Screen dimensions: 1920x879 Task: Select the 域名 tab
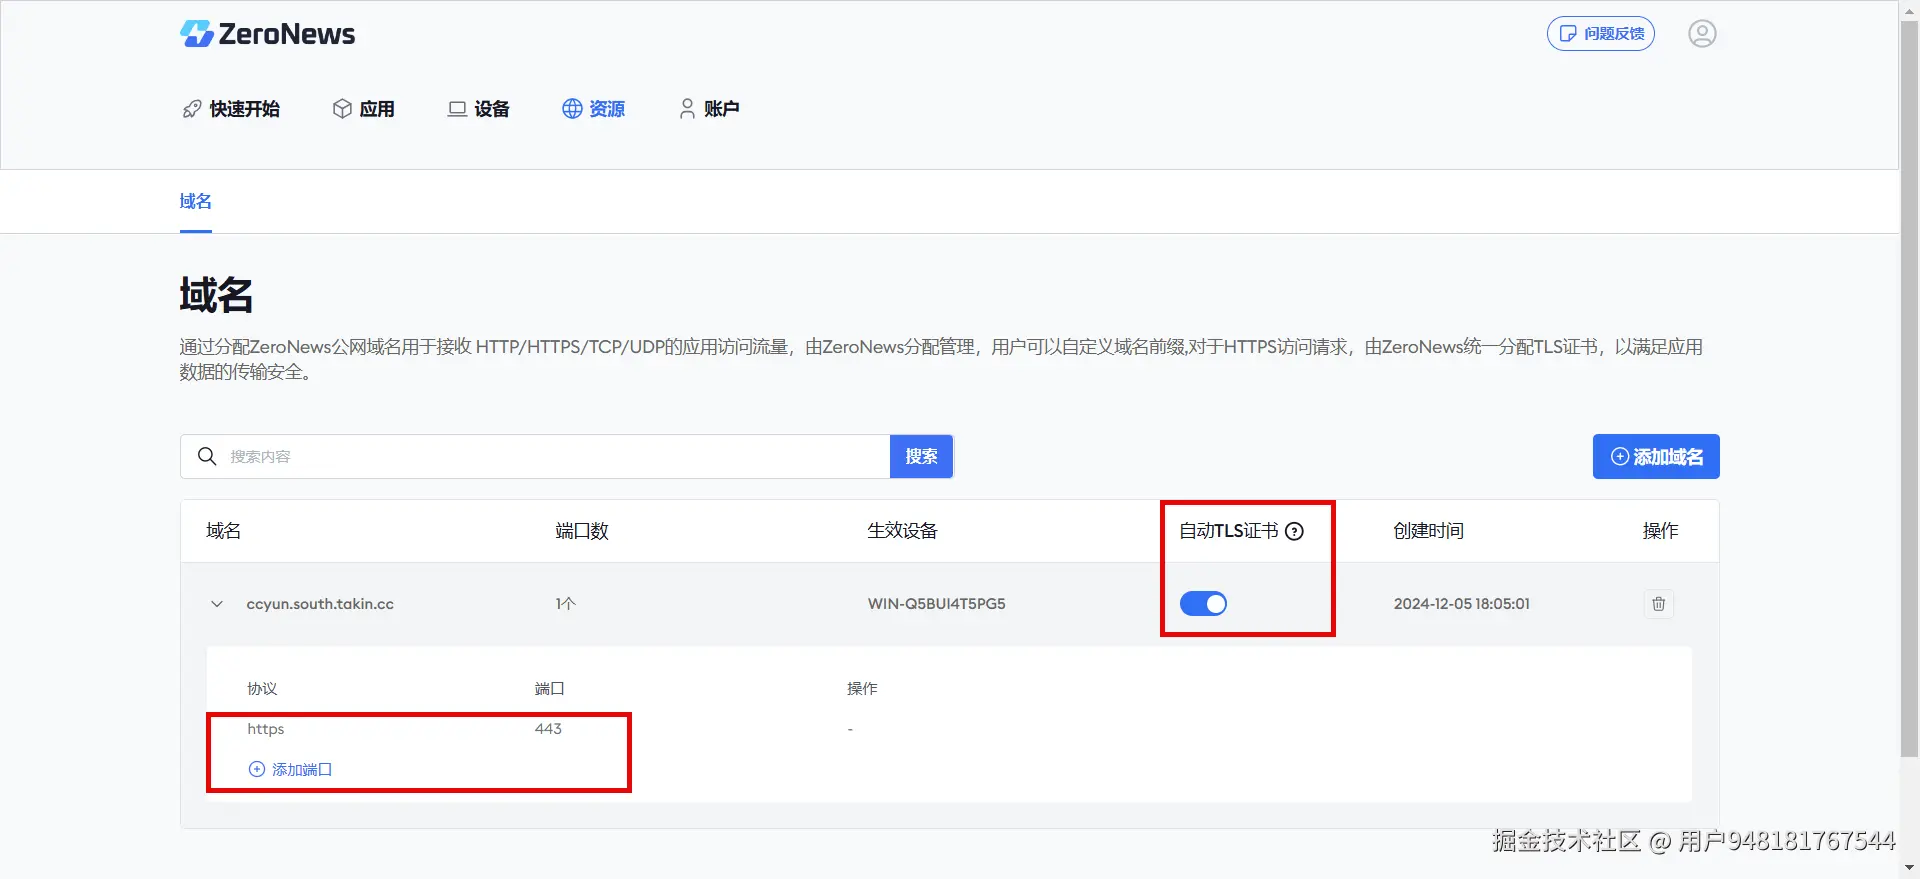(x=195, y=202)
